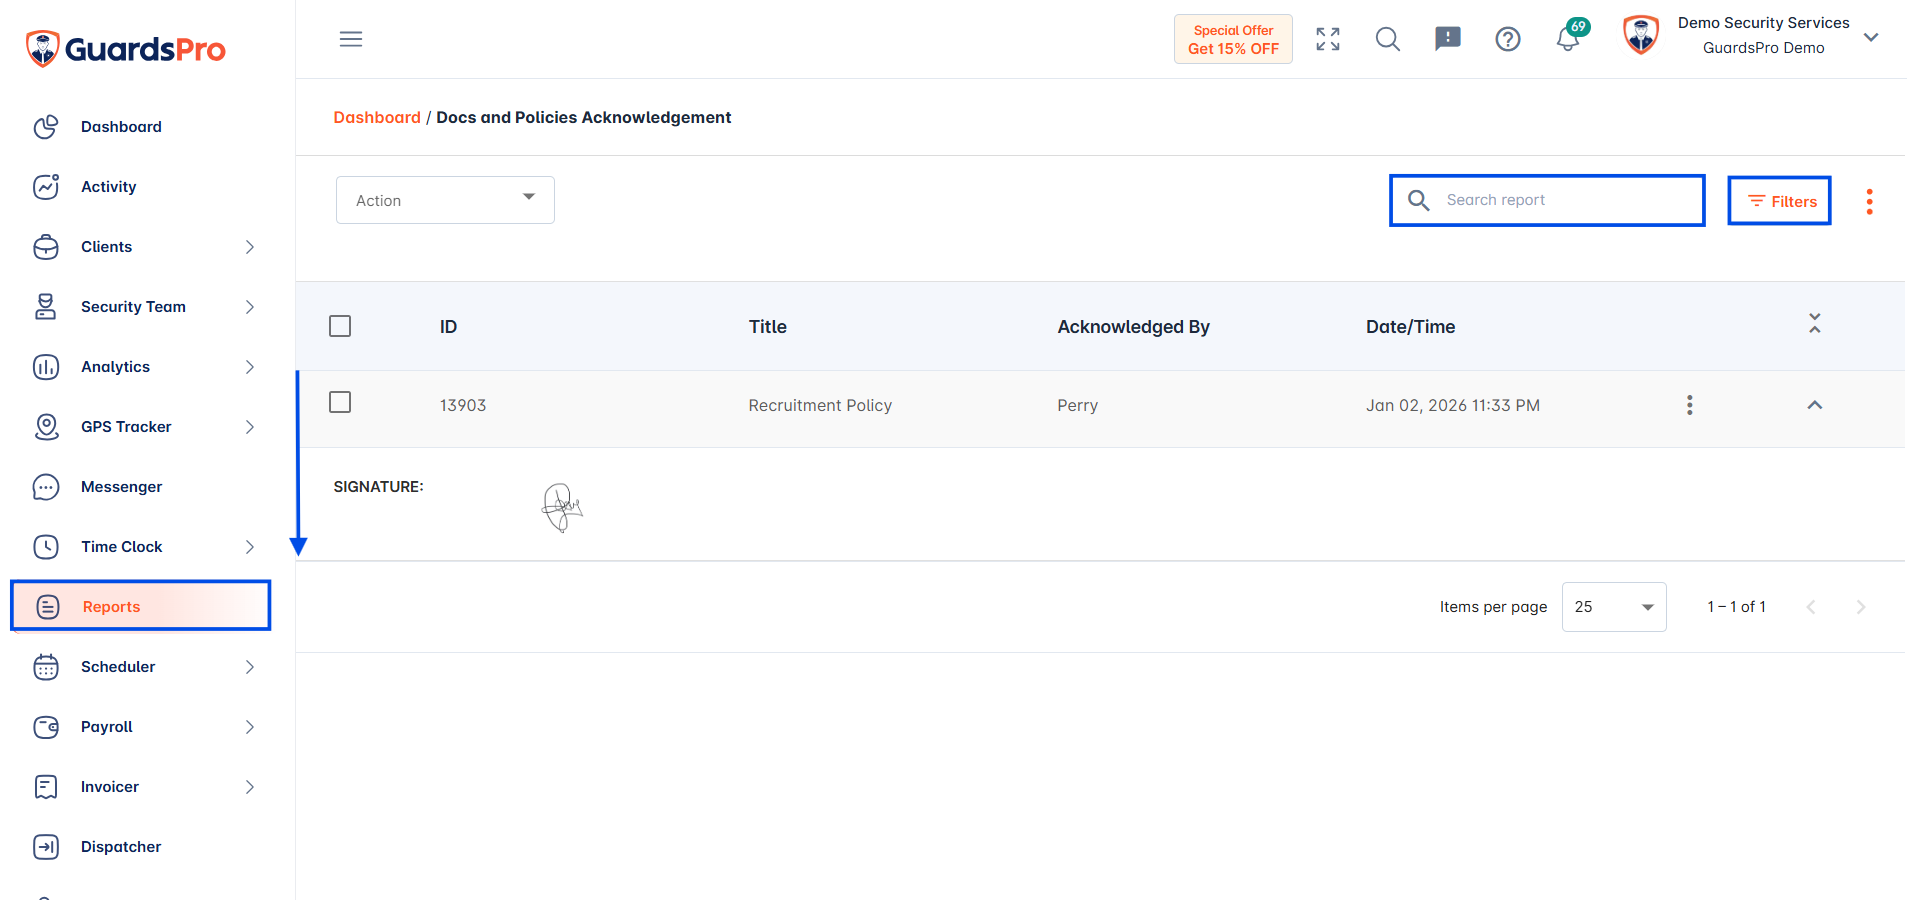
Task: Click the Time Clock icon
Action: [x=46, y=547]
